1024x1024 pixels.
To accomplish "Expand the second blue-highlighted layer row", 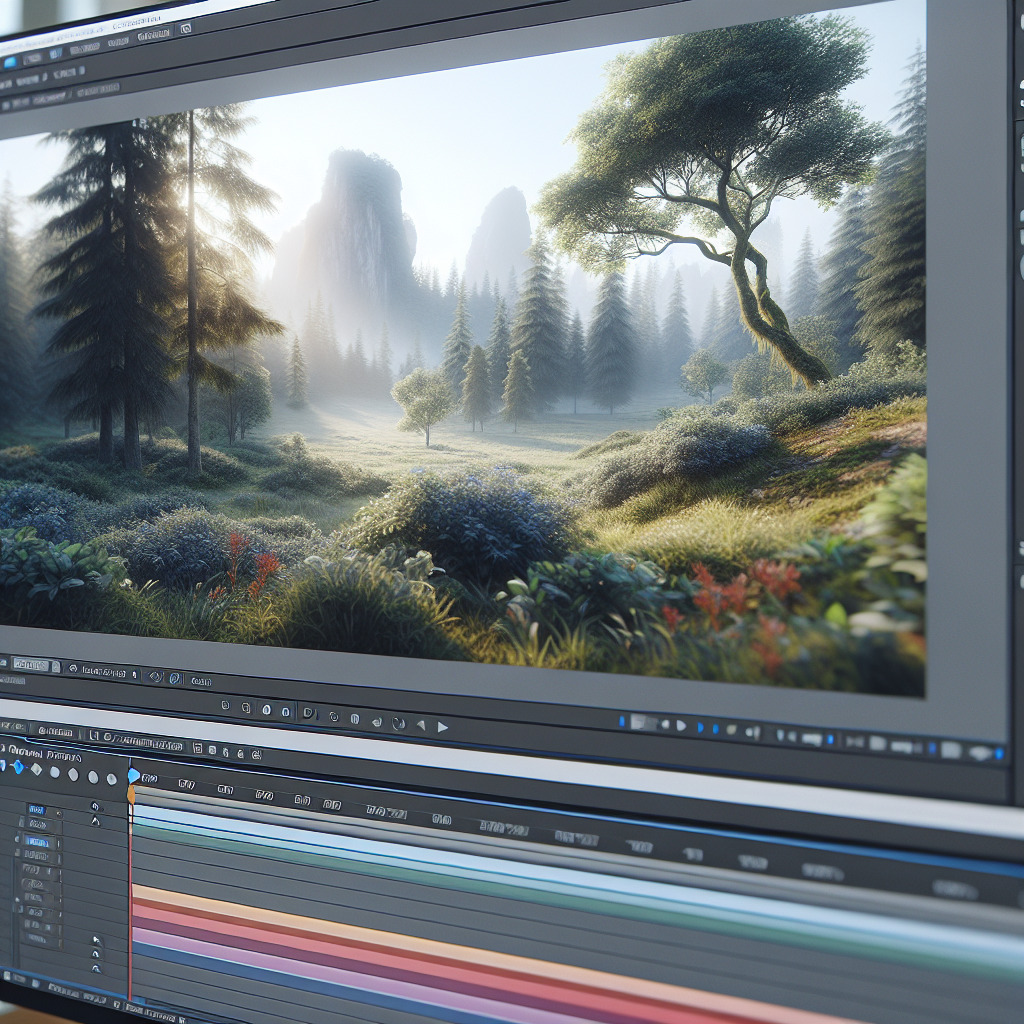I will [x=38, y=842].
